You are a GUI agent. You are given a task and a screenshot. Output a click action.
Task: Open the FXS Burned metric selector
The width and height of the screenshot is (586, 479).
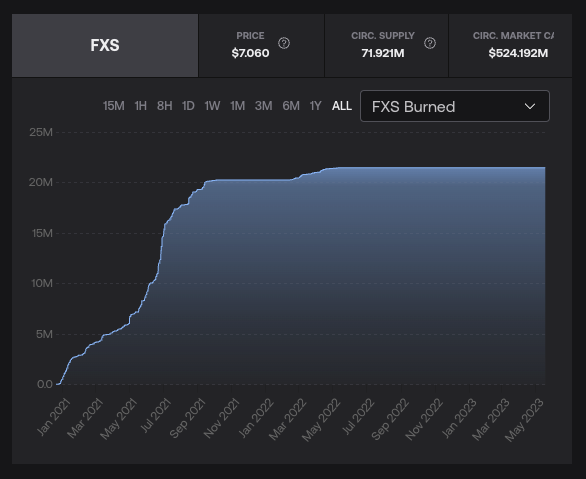click(455, 106)
